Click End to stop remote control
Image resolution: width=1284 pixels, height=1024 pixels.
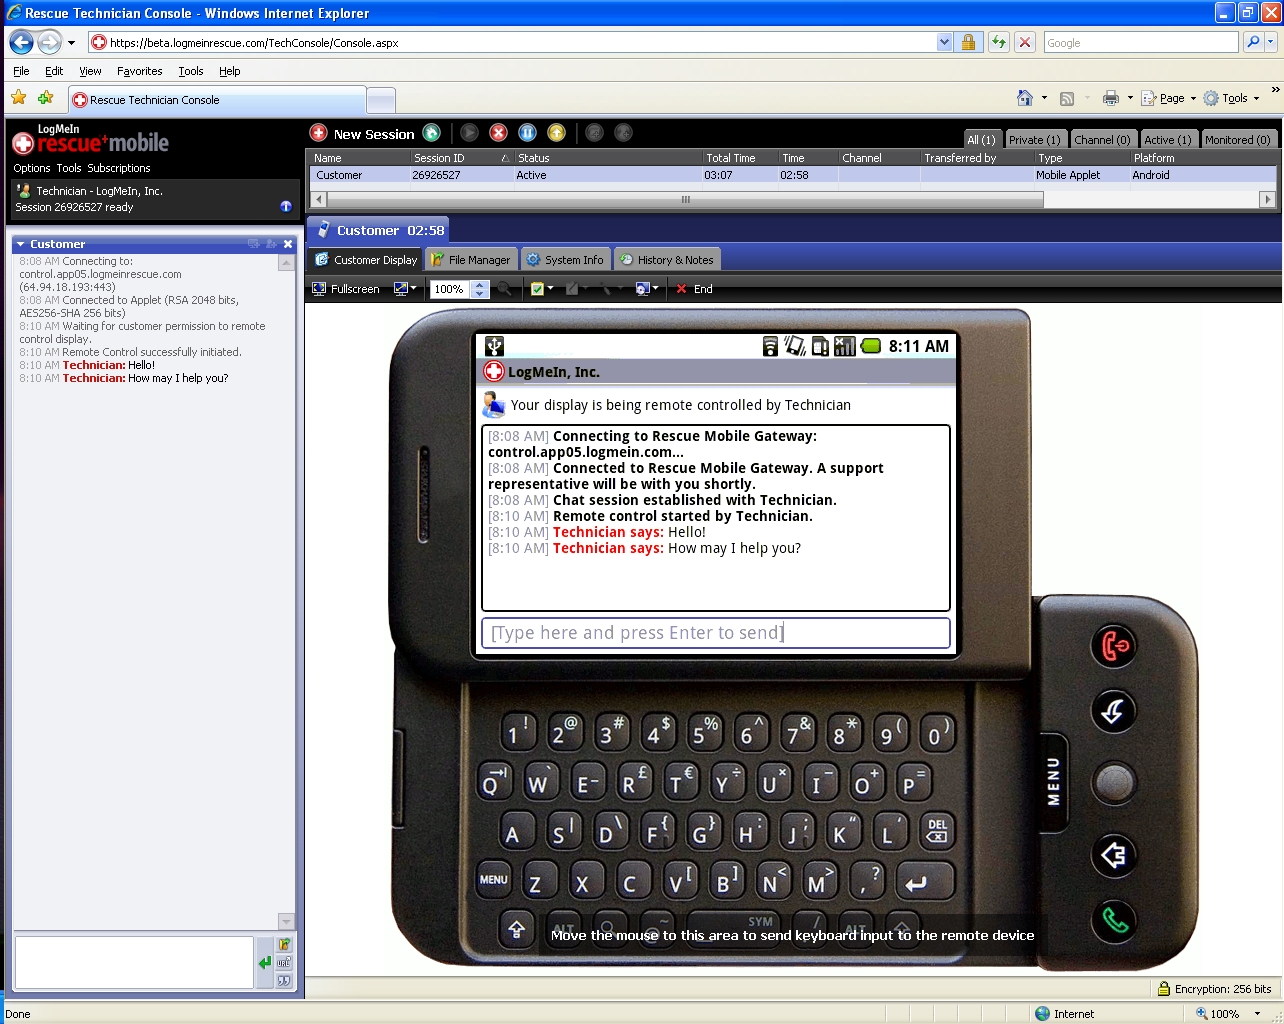(x=694, y=289)
